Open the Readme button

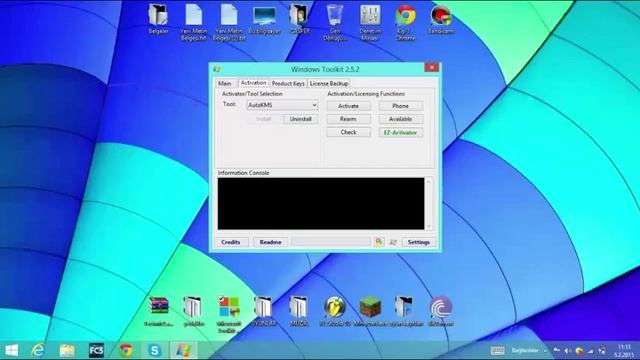tap(271, 242)
